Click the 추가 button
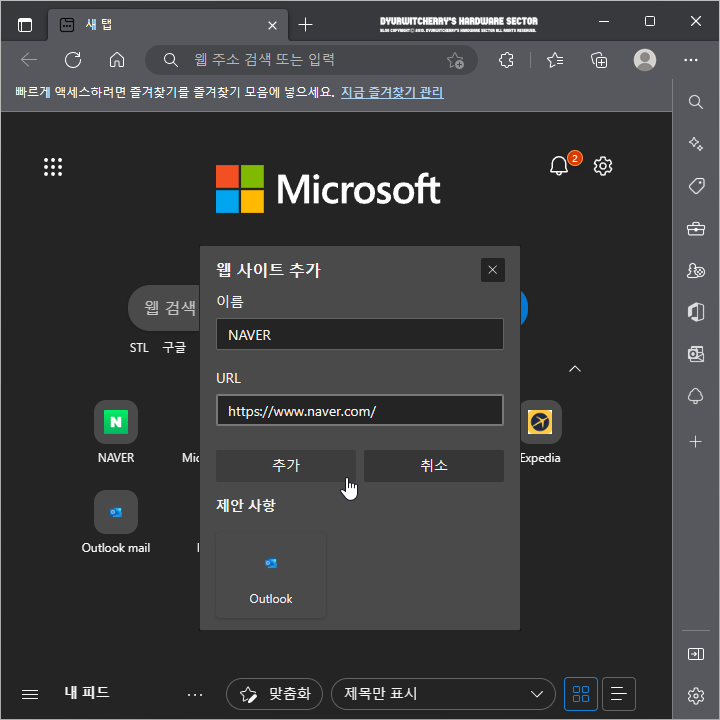Image resolution: width=720 pixels, height=720 pixels. pyautogui.click(x=286, y=466)
